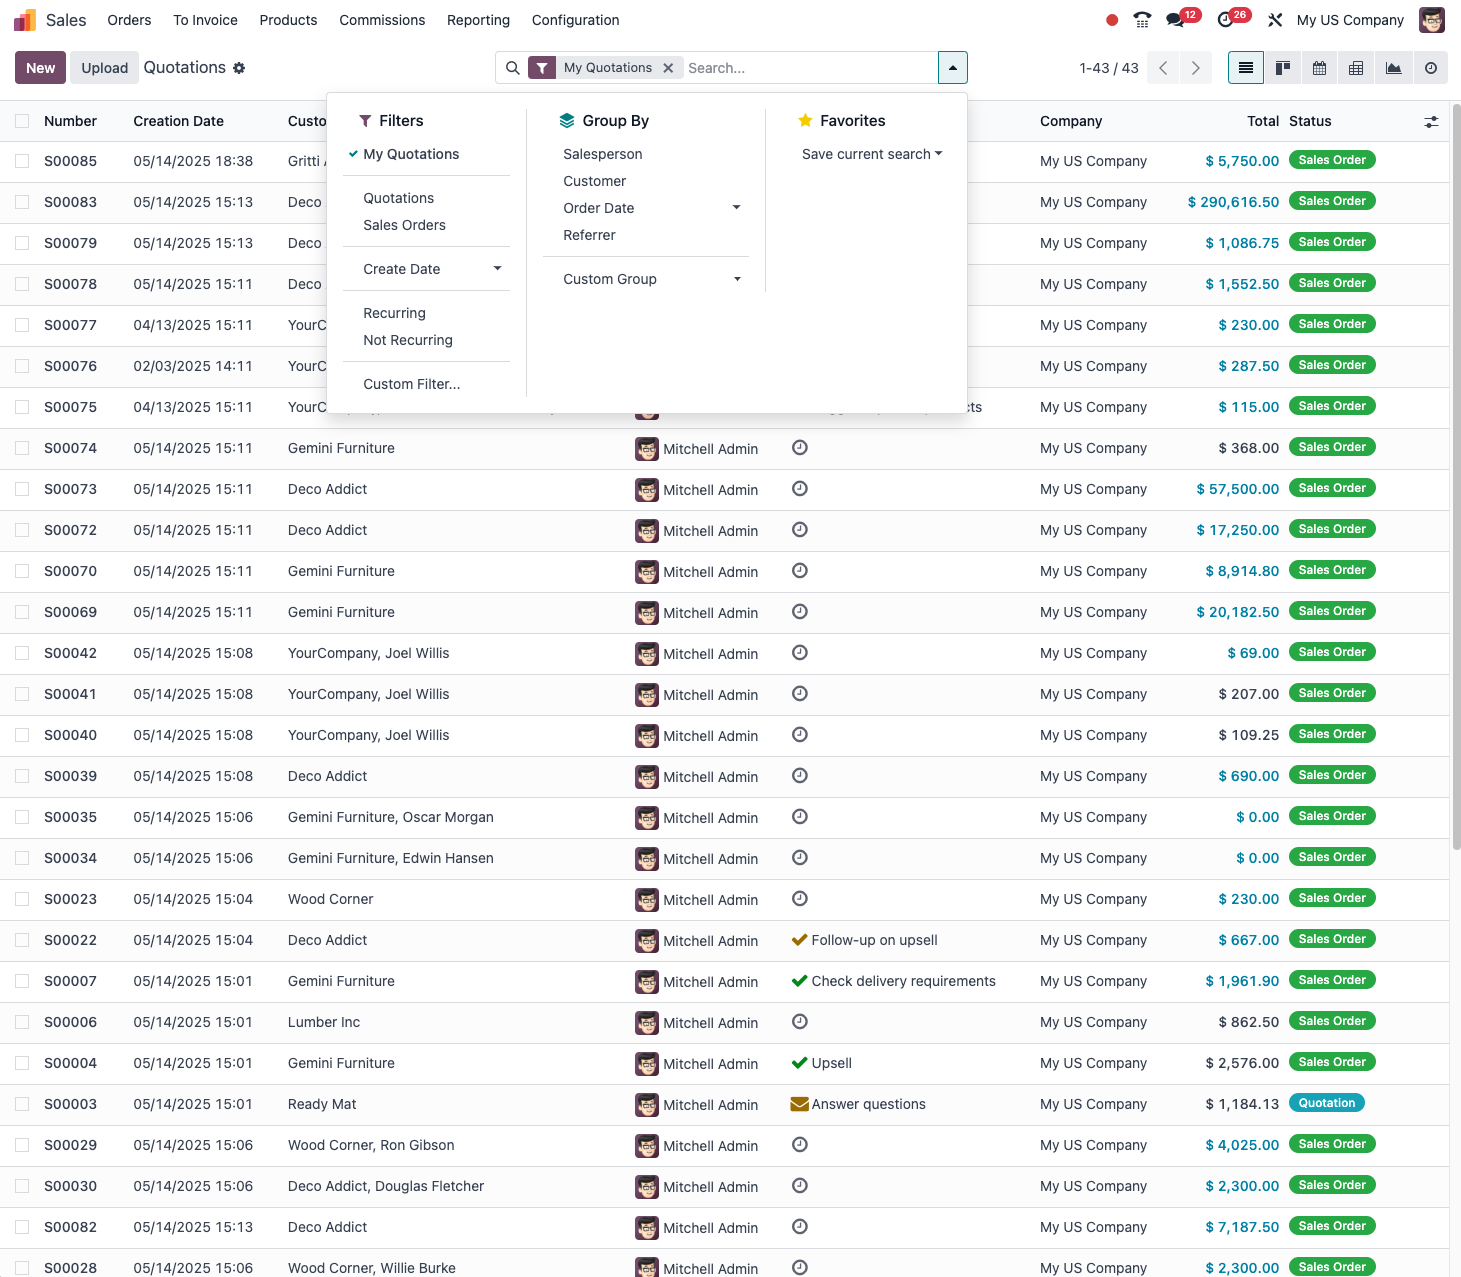Open the Orders menu
This screenshot has height=1277, width=1461.
tap(129, 20)
